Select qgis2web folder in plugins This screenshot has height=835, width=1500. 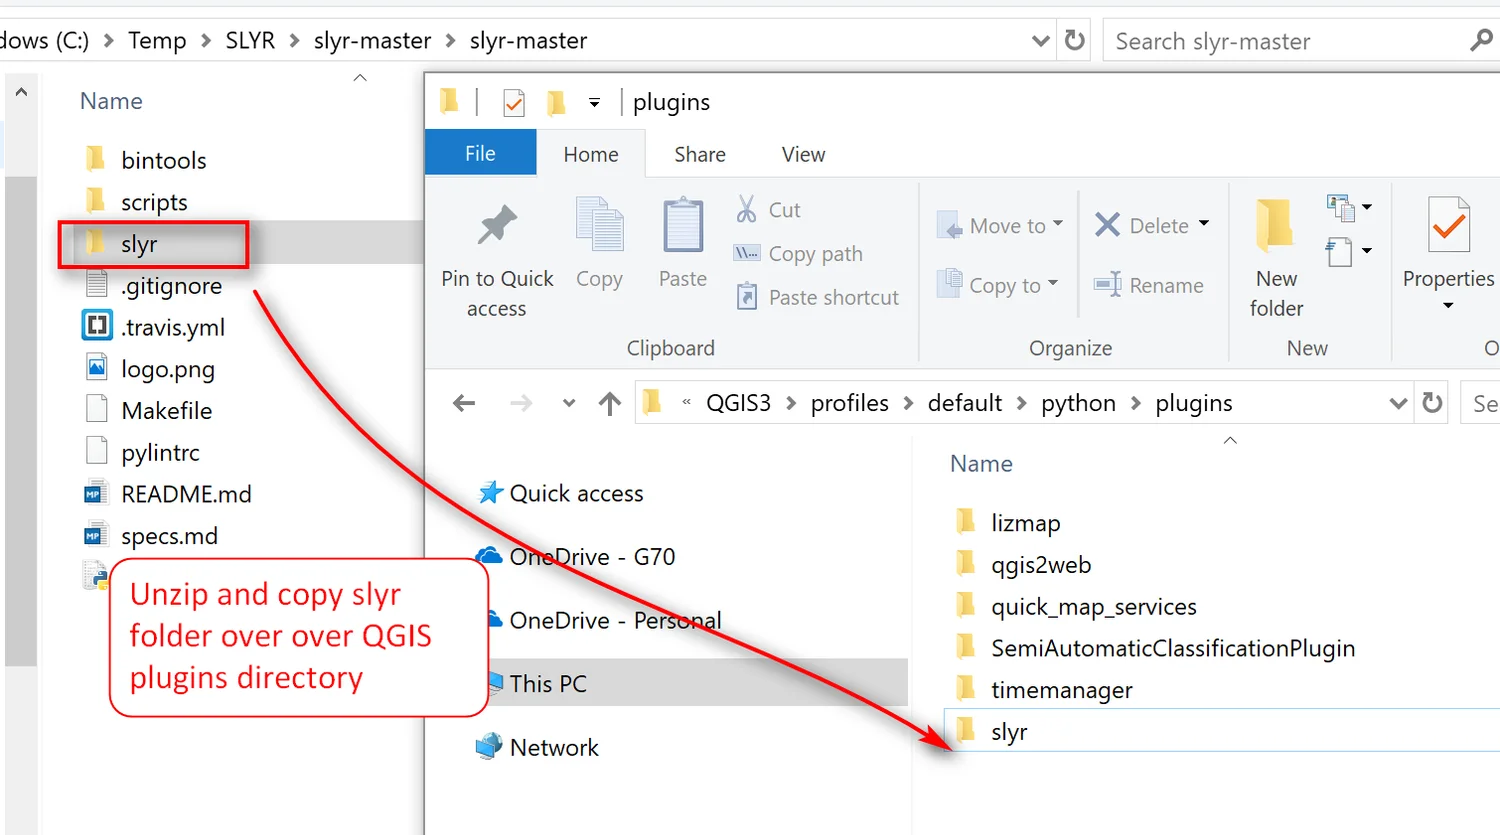1023,565
